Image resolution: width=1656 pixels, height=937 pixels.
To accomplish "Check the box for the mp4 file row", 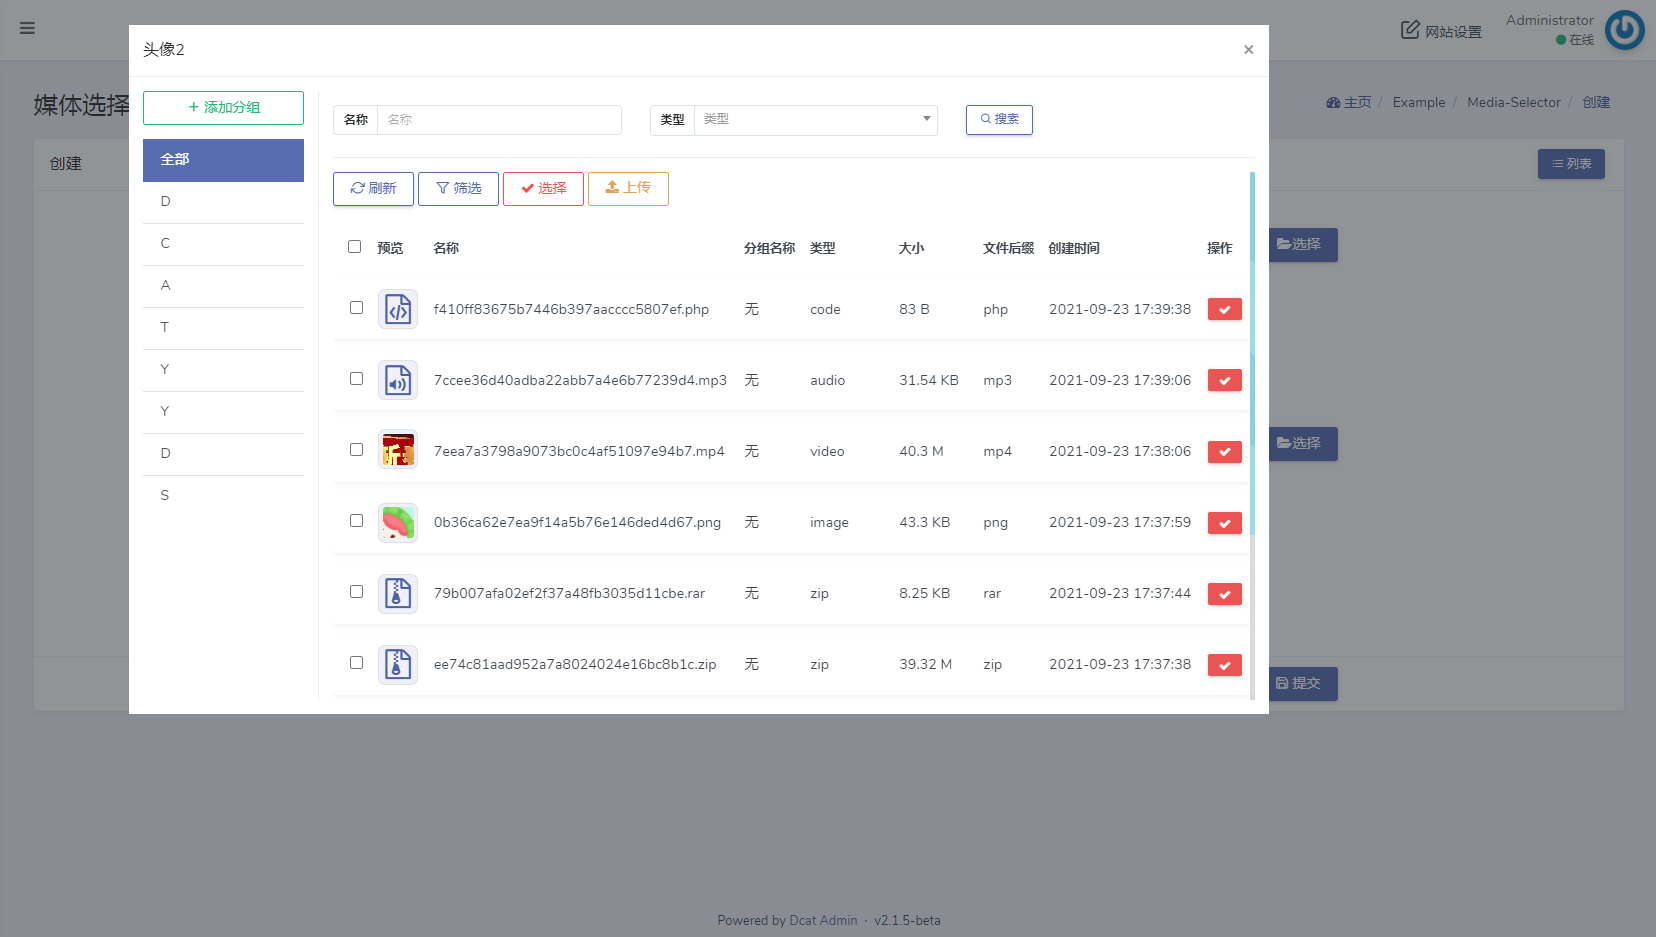I will [356, 450].
